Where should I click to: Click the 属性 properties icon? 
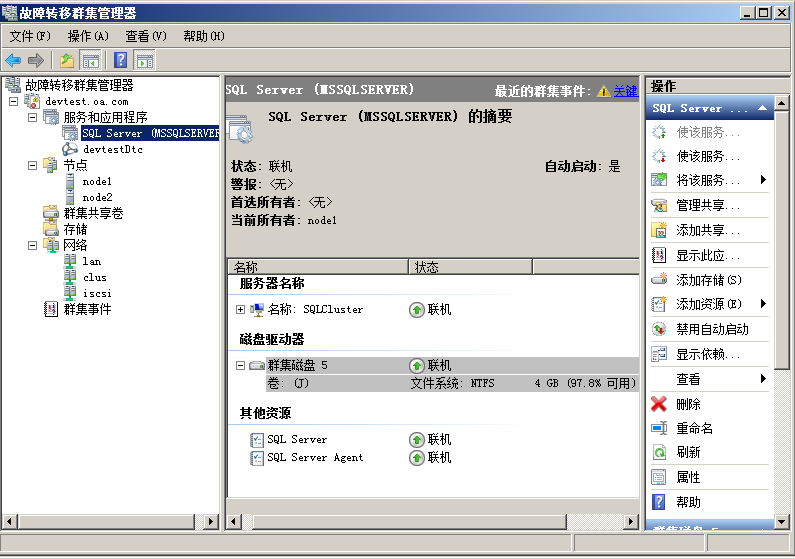[659, 477]
